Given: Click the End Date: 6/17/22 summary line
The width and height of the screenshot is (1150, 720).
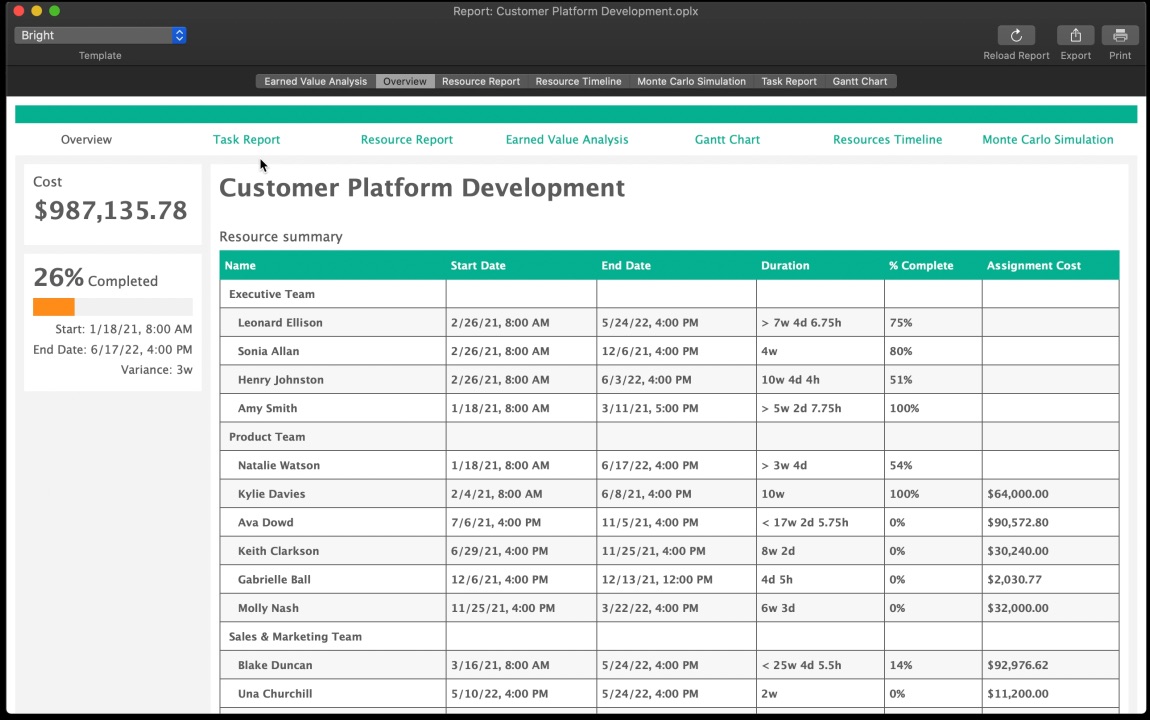Looking at the screenshot, I should pyautogui.click(x=113, y=350).
